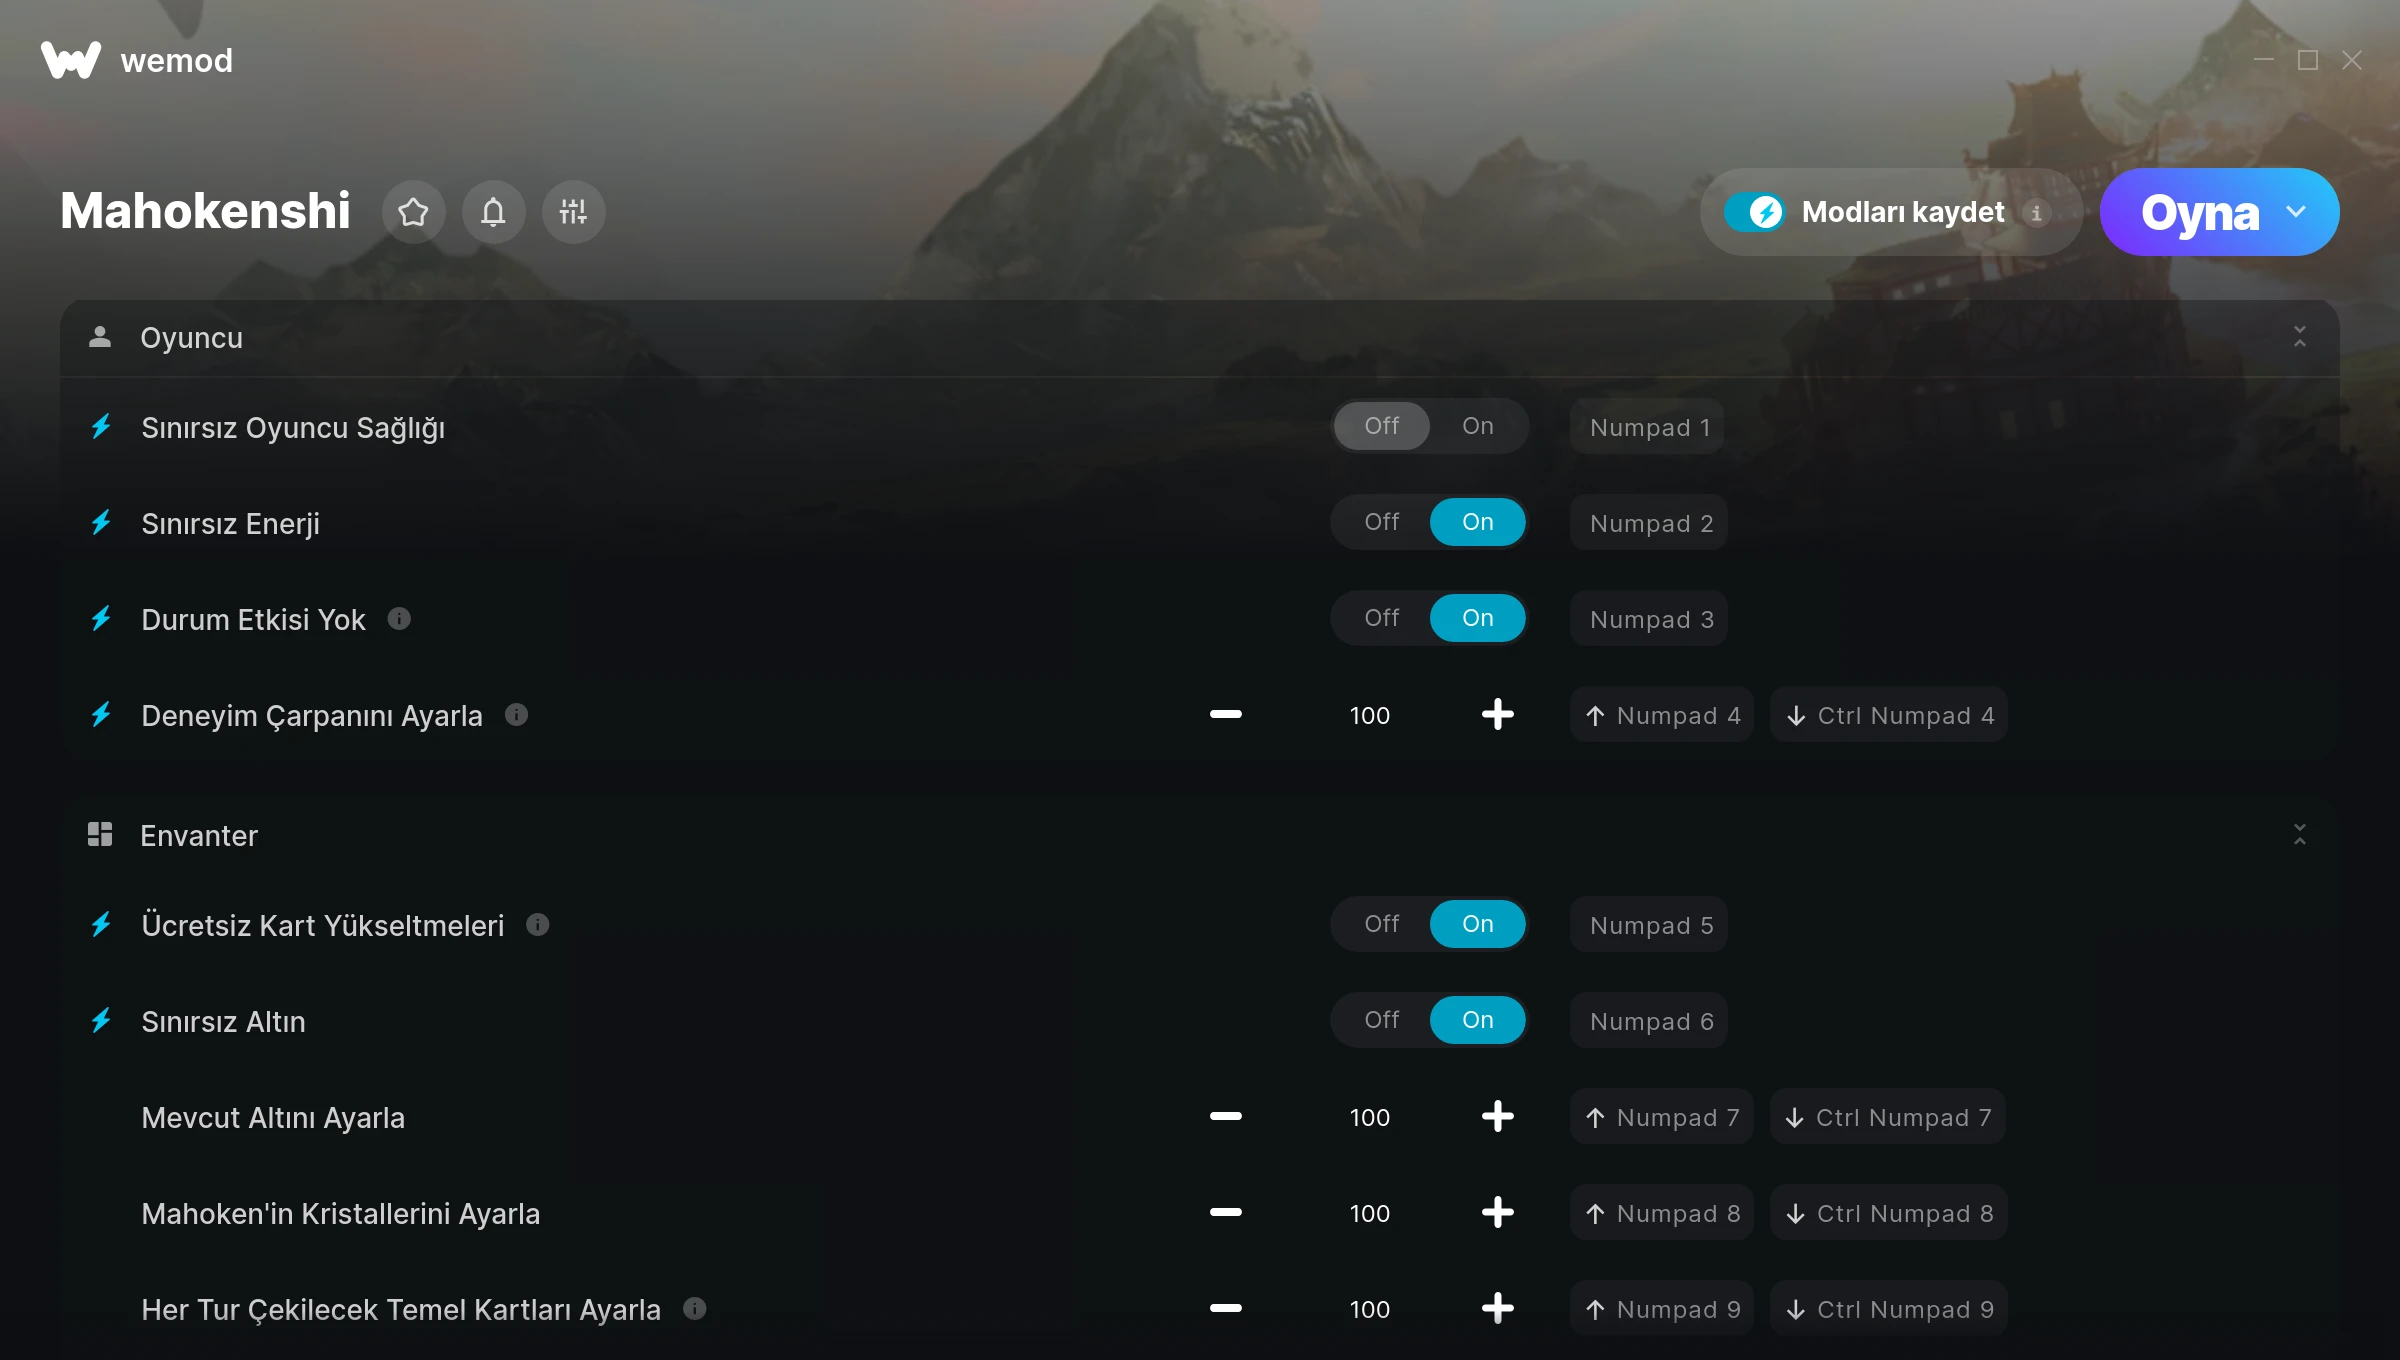Open the sliders settings icon near title
The image size is (2400, 1360).
[573, 212]
